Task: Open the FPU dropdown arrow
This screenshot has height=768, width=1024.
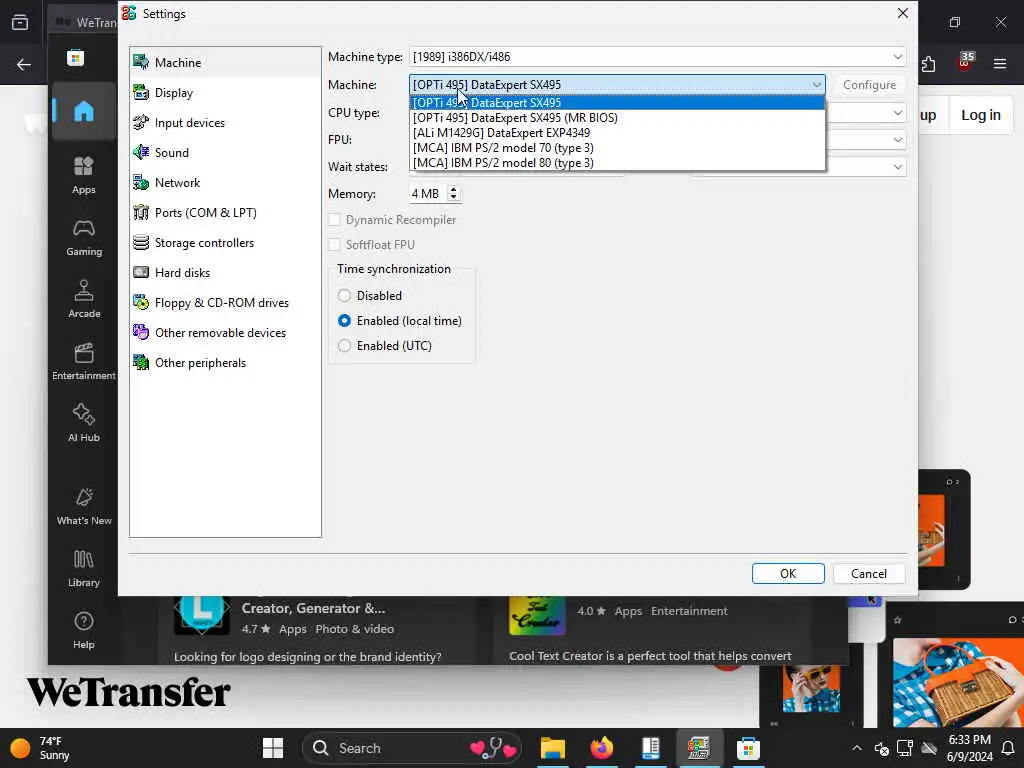Action: click(898, 140)
